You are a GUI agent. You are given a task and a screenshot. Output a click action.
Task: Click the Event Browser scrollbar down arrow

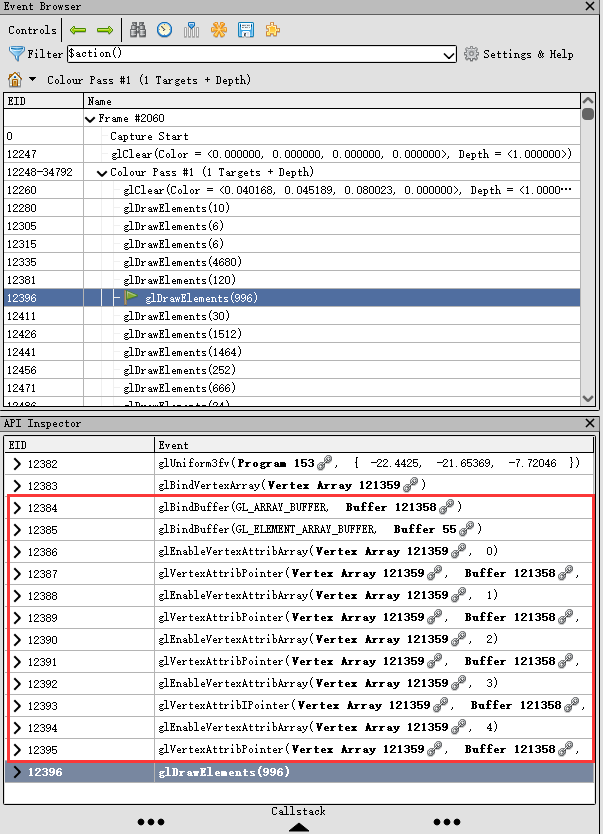pyautogui.click(x=588, y=398)
